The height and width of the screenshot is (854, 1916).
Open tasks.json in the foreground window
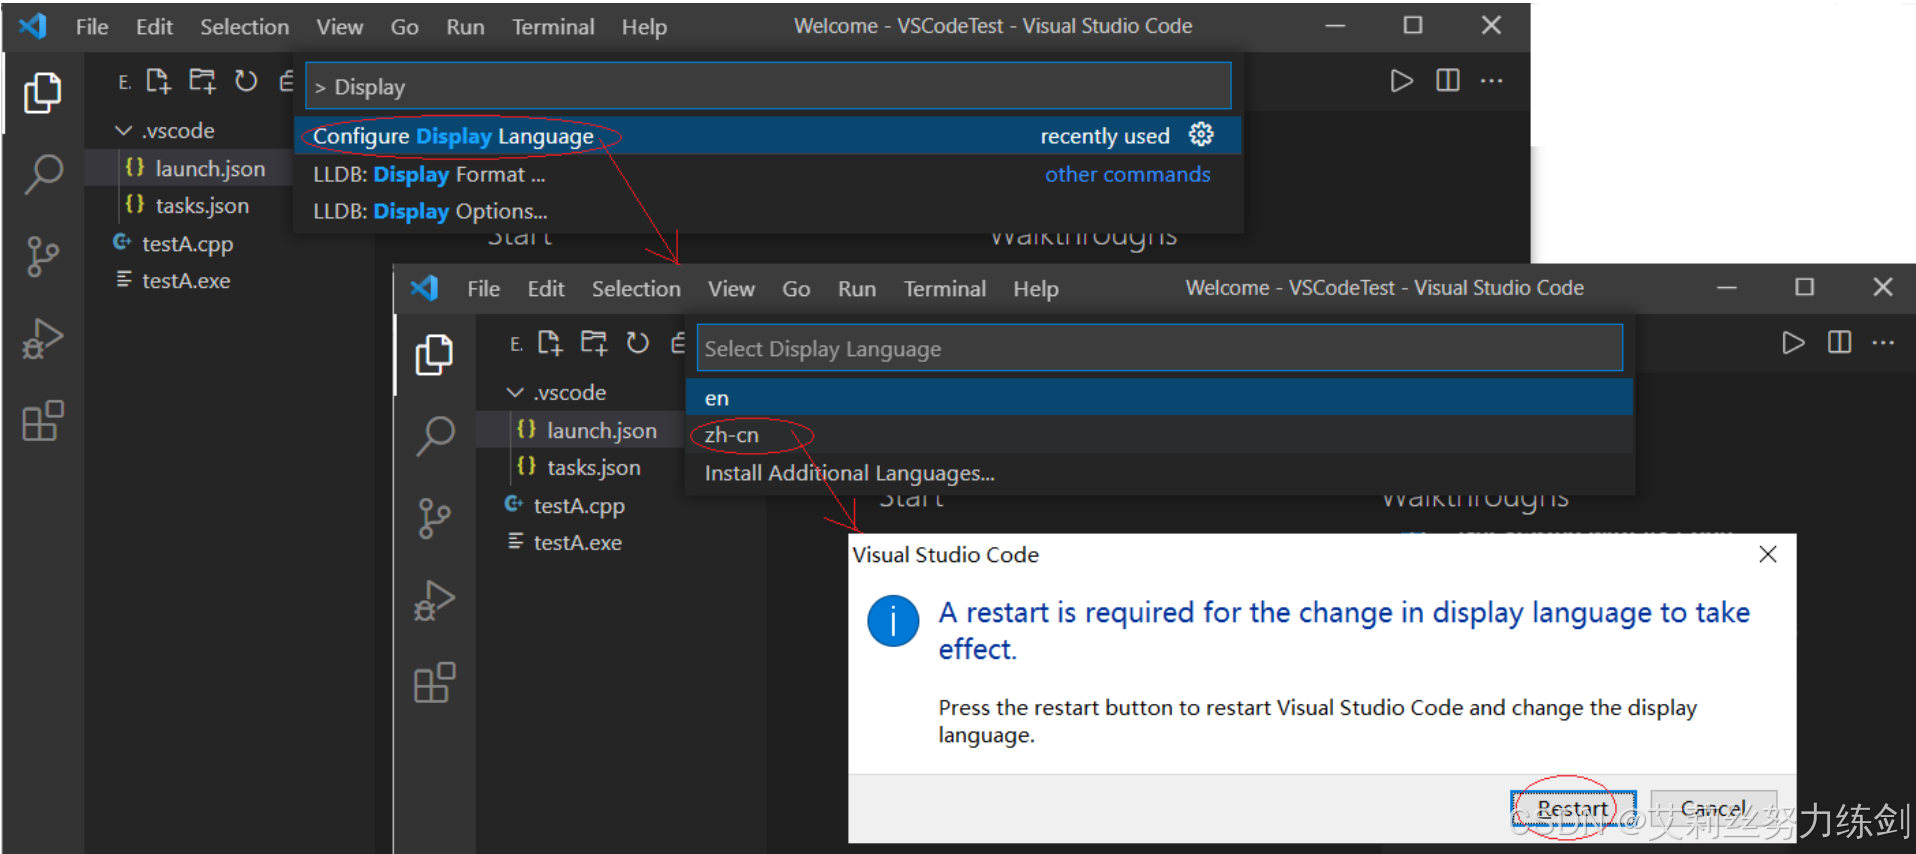(594, 468)
